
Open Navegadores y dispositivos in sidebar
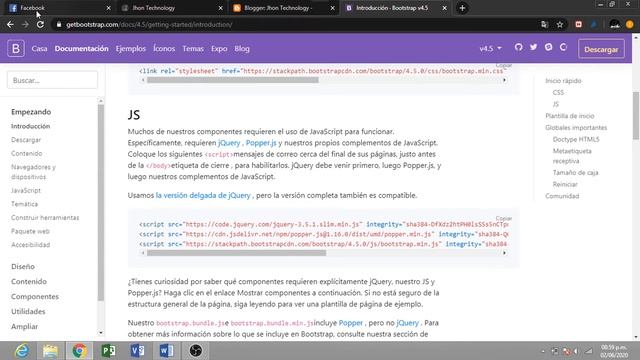click(33, 172)
